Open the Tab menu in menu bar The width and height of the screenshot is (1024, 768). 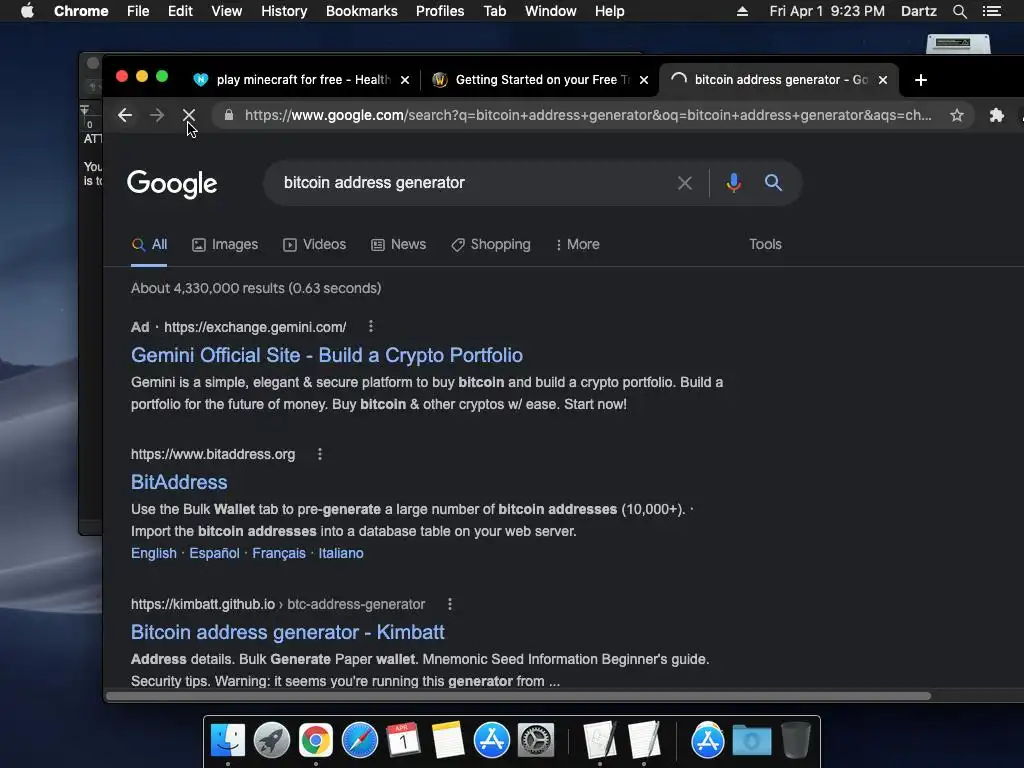click(x=494, y=11)
